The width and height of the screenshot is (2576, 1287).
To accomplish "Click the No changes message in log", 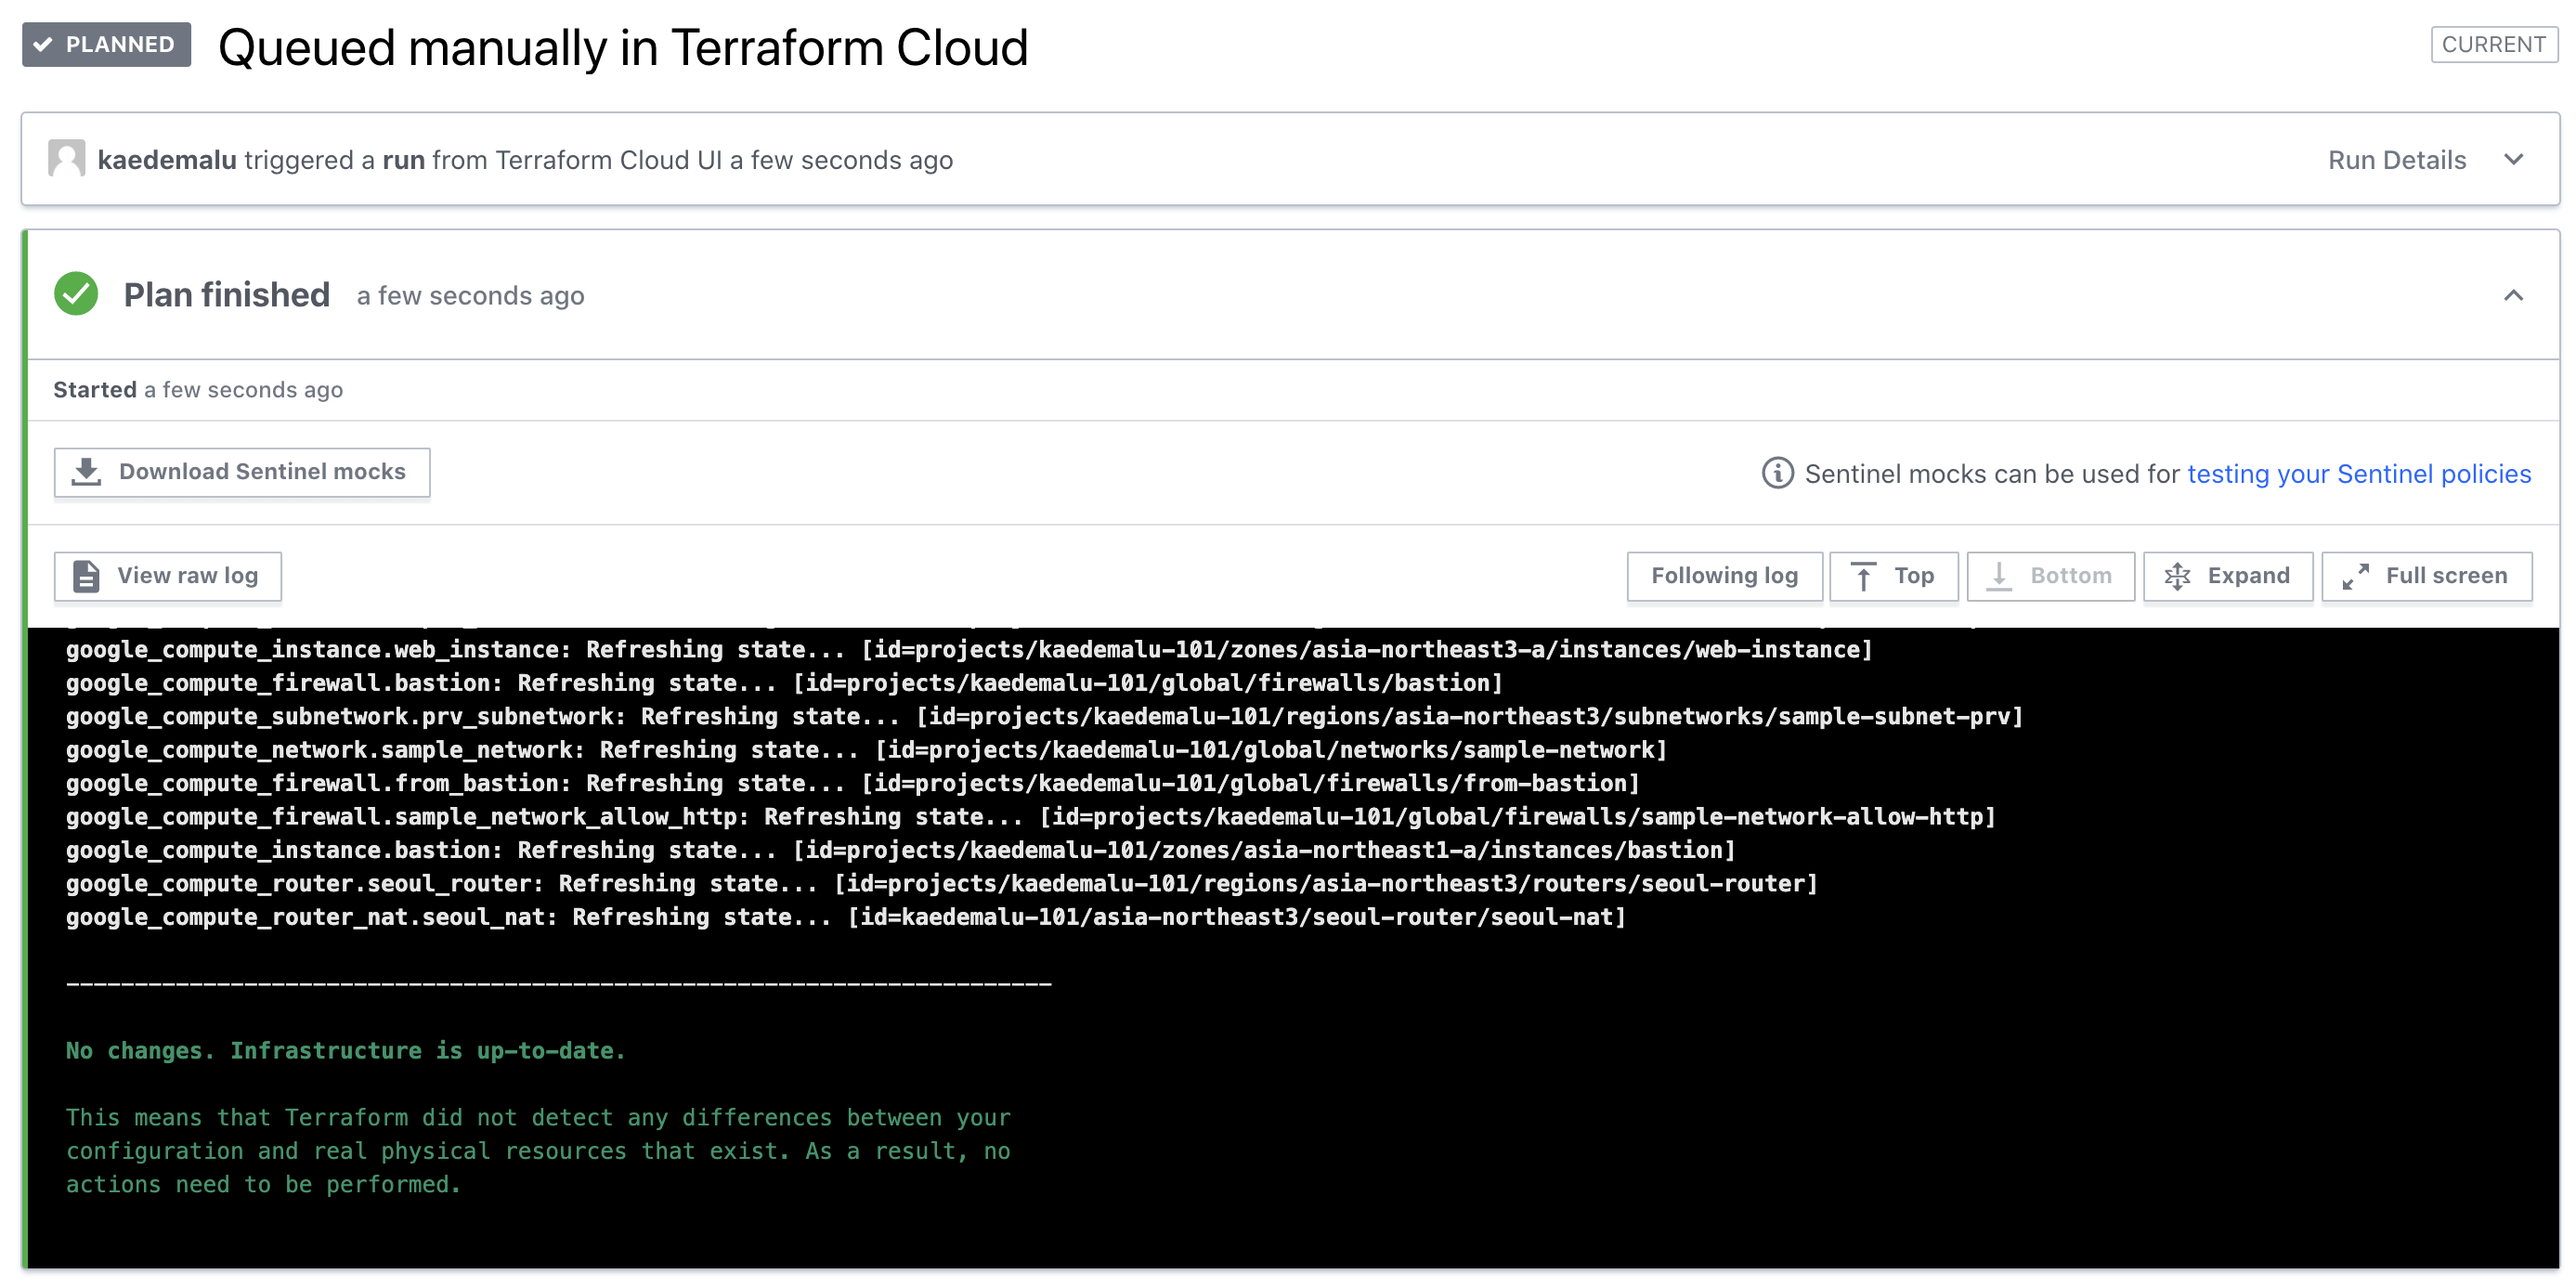I will [346, 1051].
